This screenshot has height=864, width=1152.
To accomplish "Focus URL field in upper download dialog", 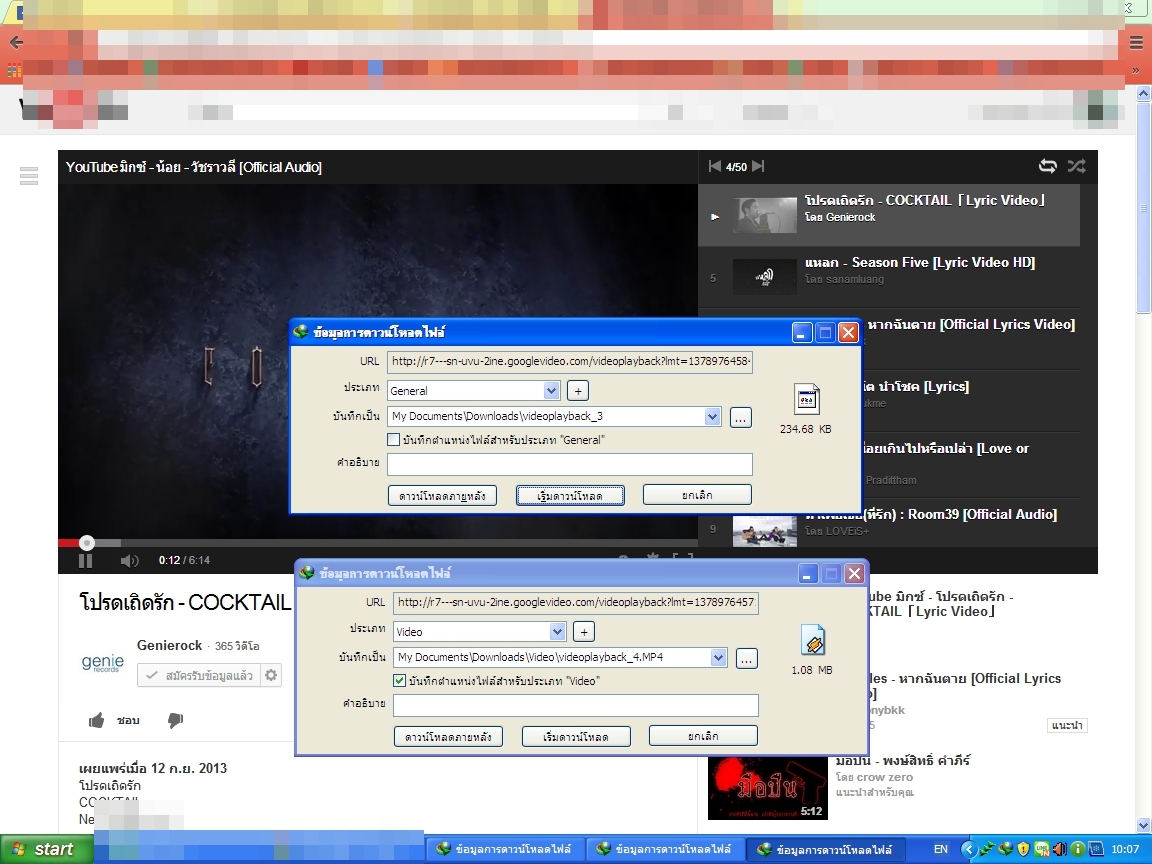I will 570,361.
